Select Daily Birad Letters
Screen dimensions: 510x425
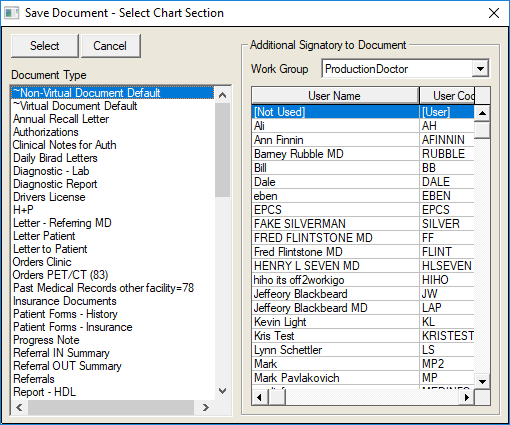[x=113, y=158]
